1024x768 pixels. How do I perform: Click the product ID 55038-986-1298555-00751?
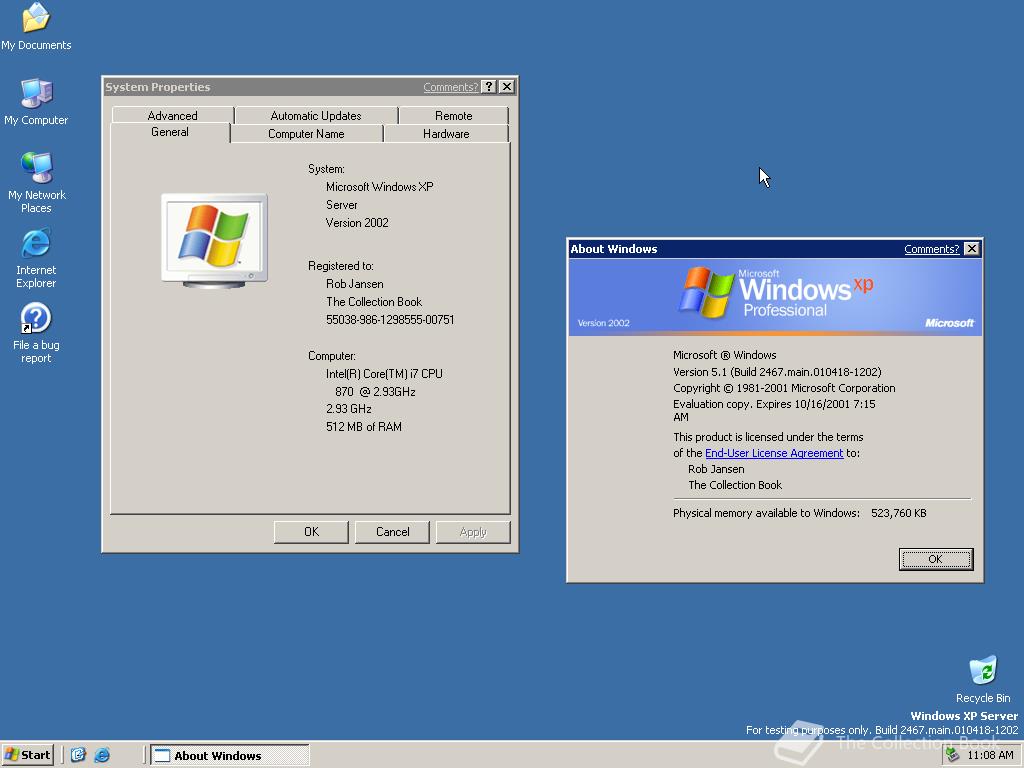[x=390, y=319]
